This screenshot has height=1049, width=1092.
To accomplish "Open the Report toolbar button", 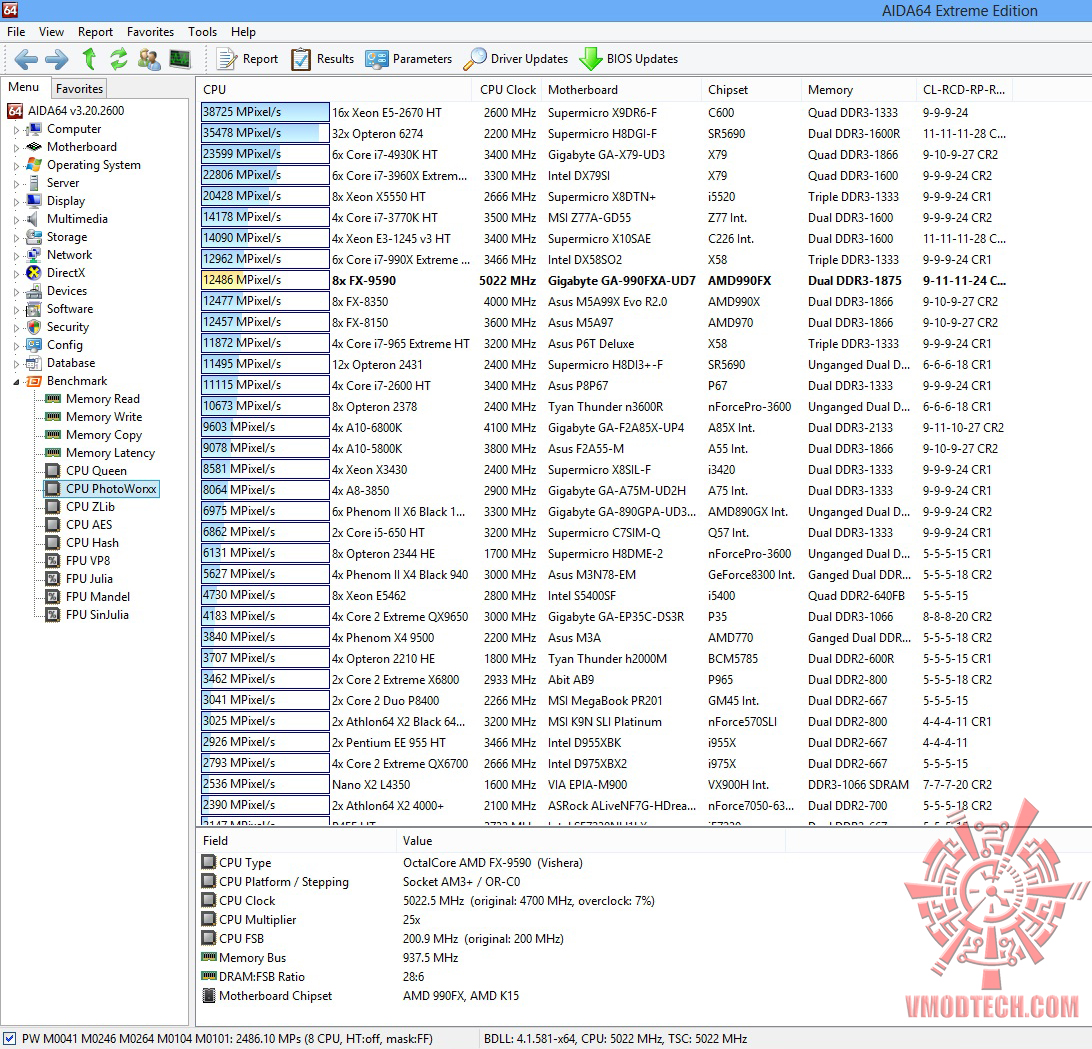I will point(247,59).
